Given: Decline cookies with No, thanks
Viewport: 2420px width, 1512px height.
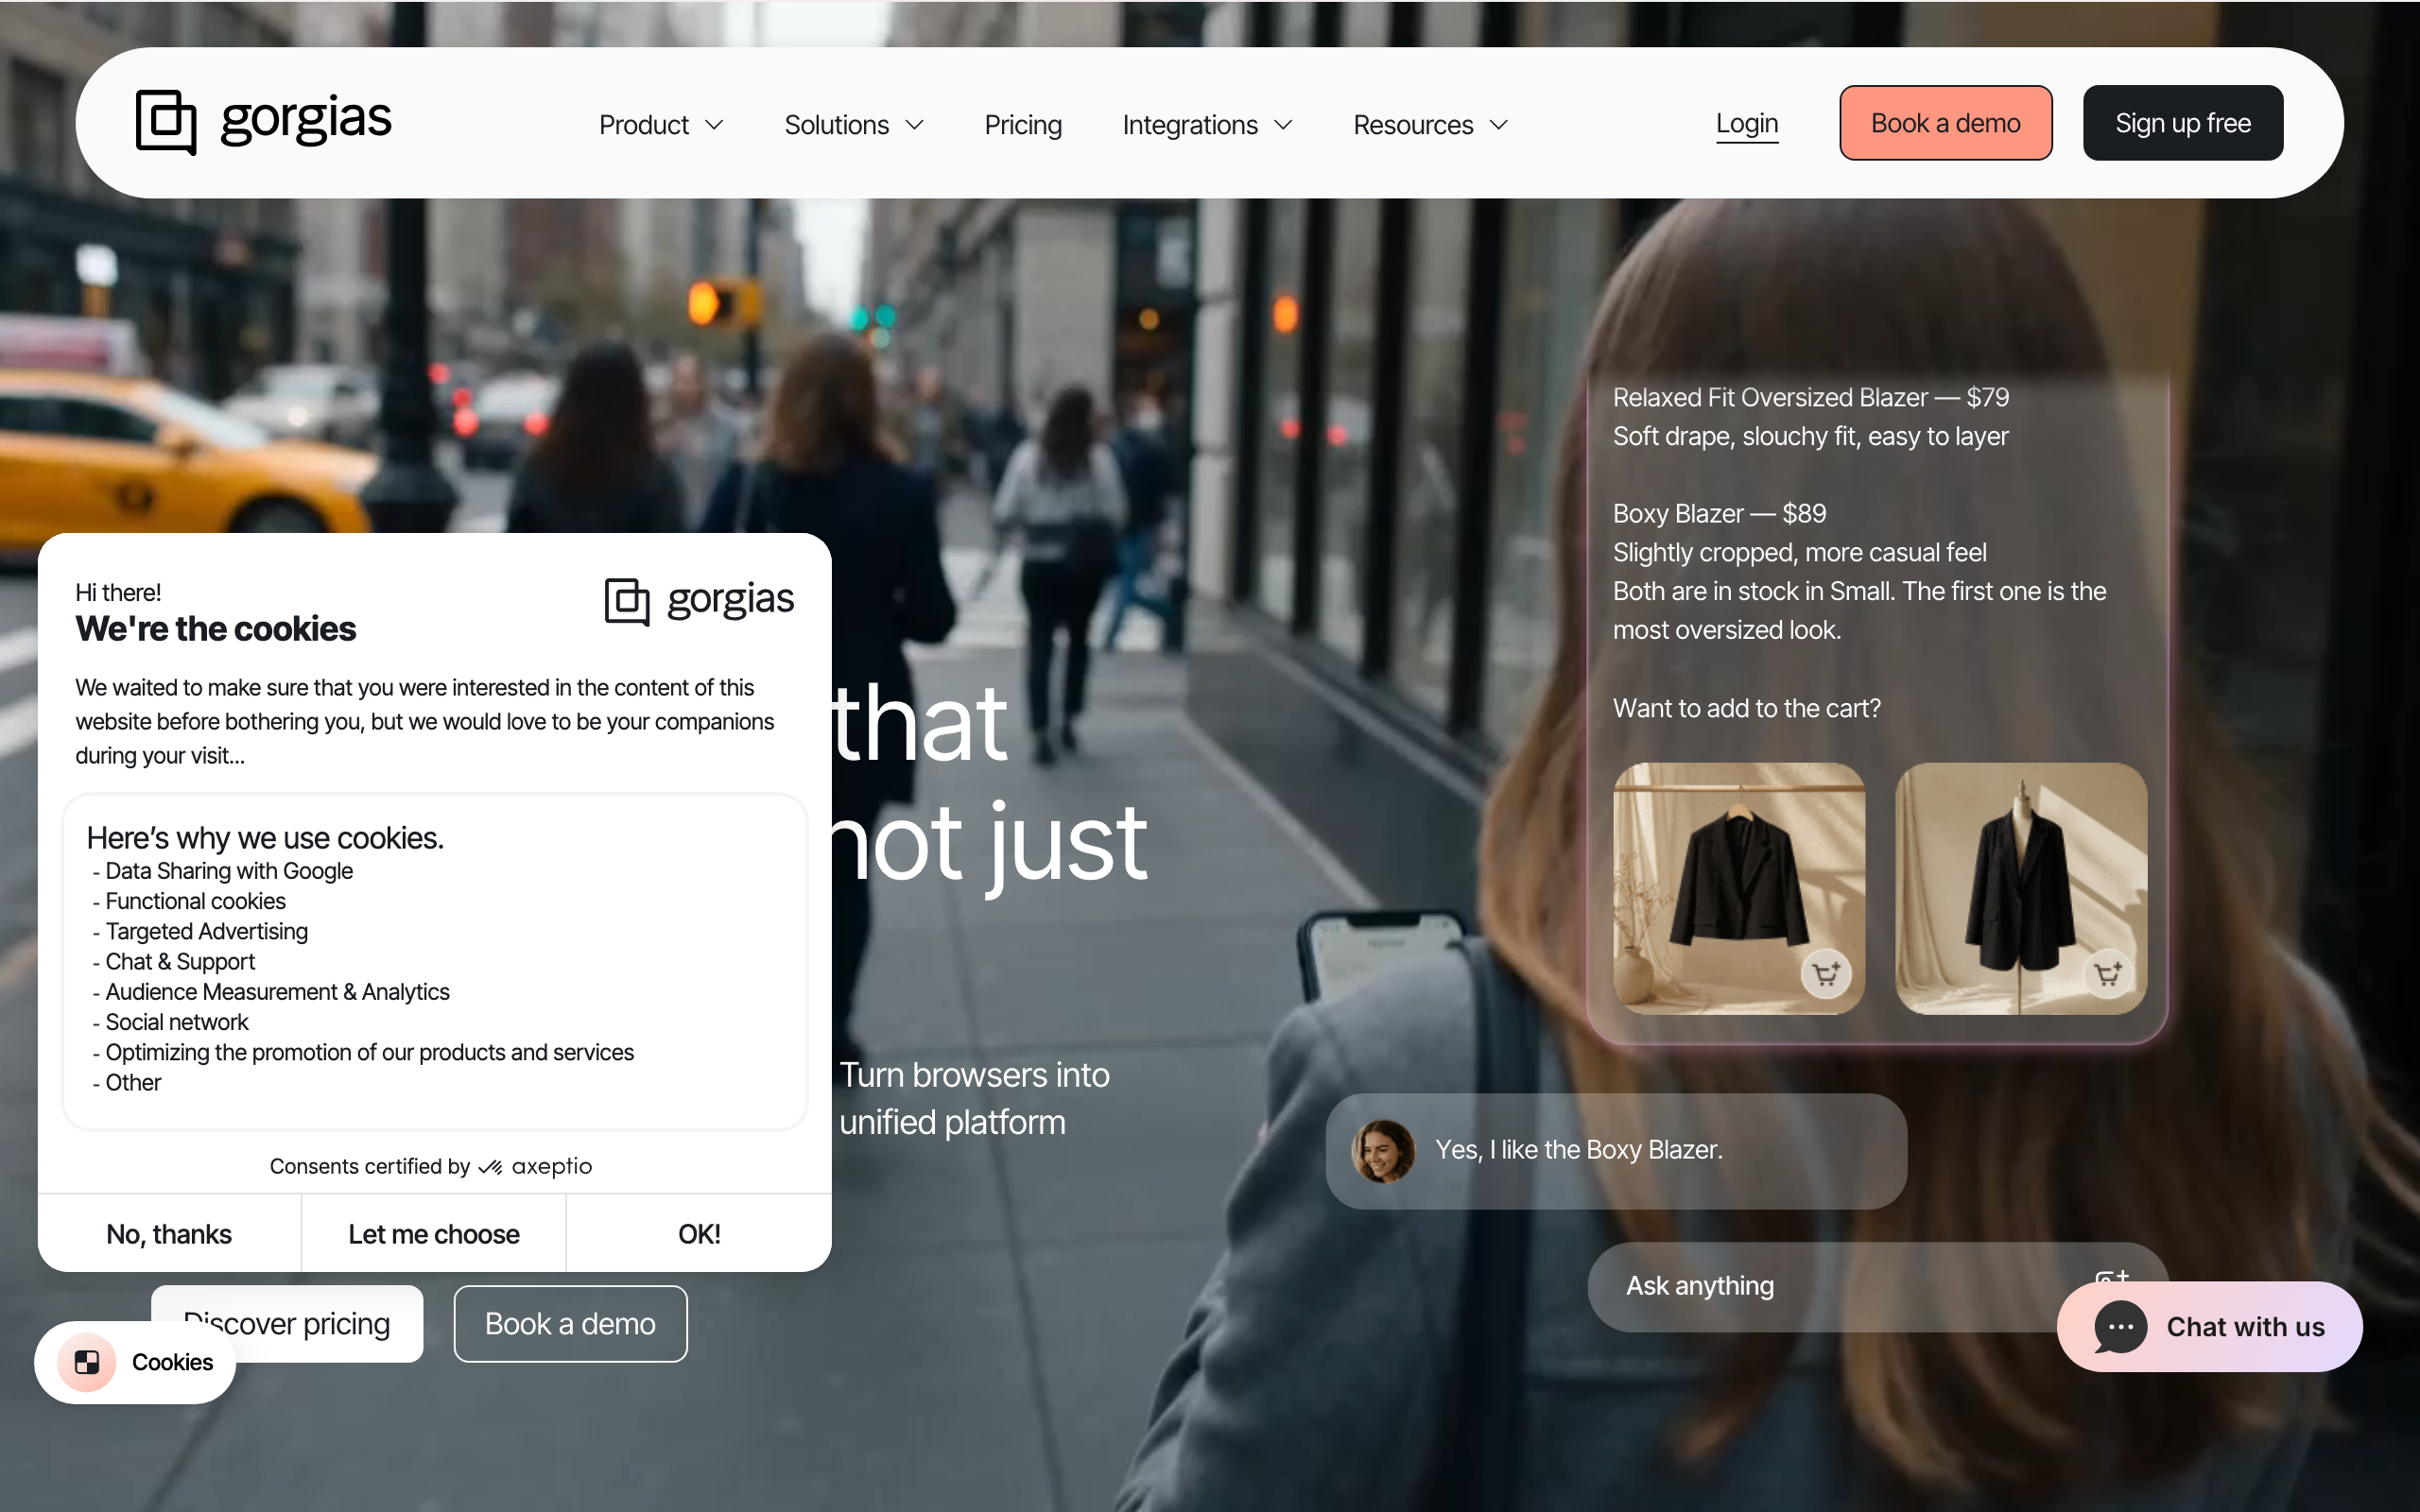Looking at the screenshot, I should [x=169, y=1233].
